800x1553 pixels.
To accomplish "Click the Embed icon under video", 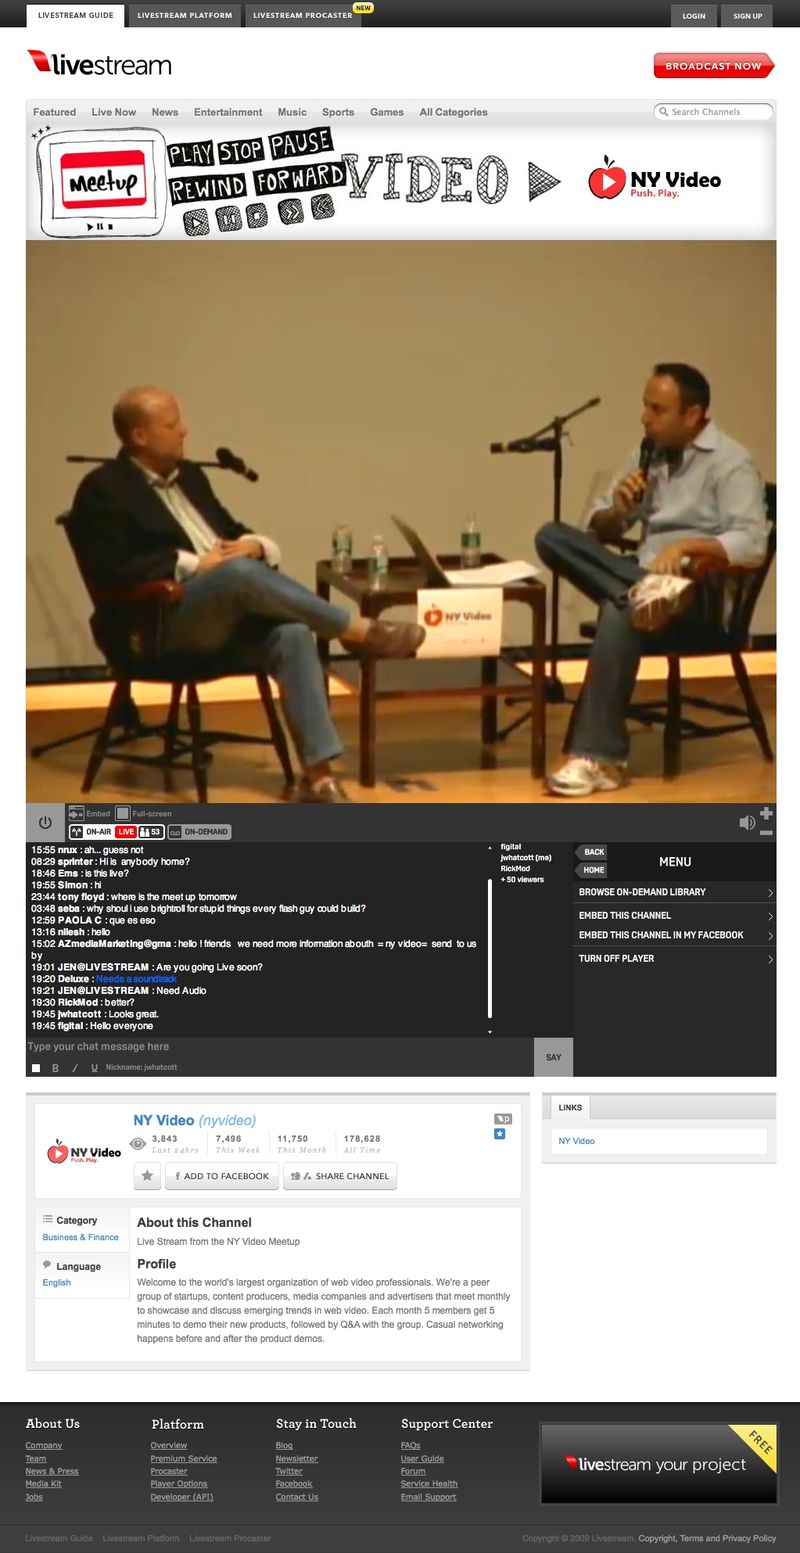I will [x=76, y=813].
